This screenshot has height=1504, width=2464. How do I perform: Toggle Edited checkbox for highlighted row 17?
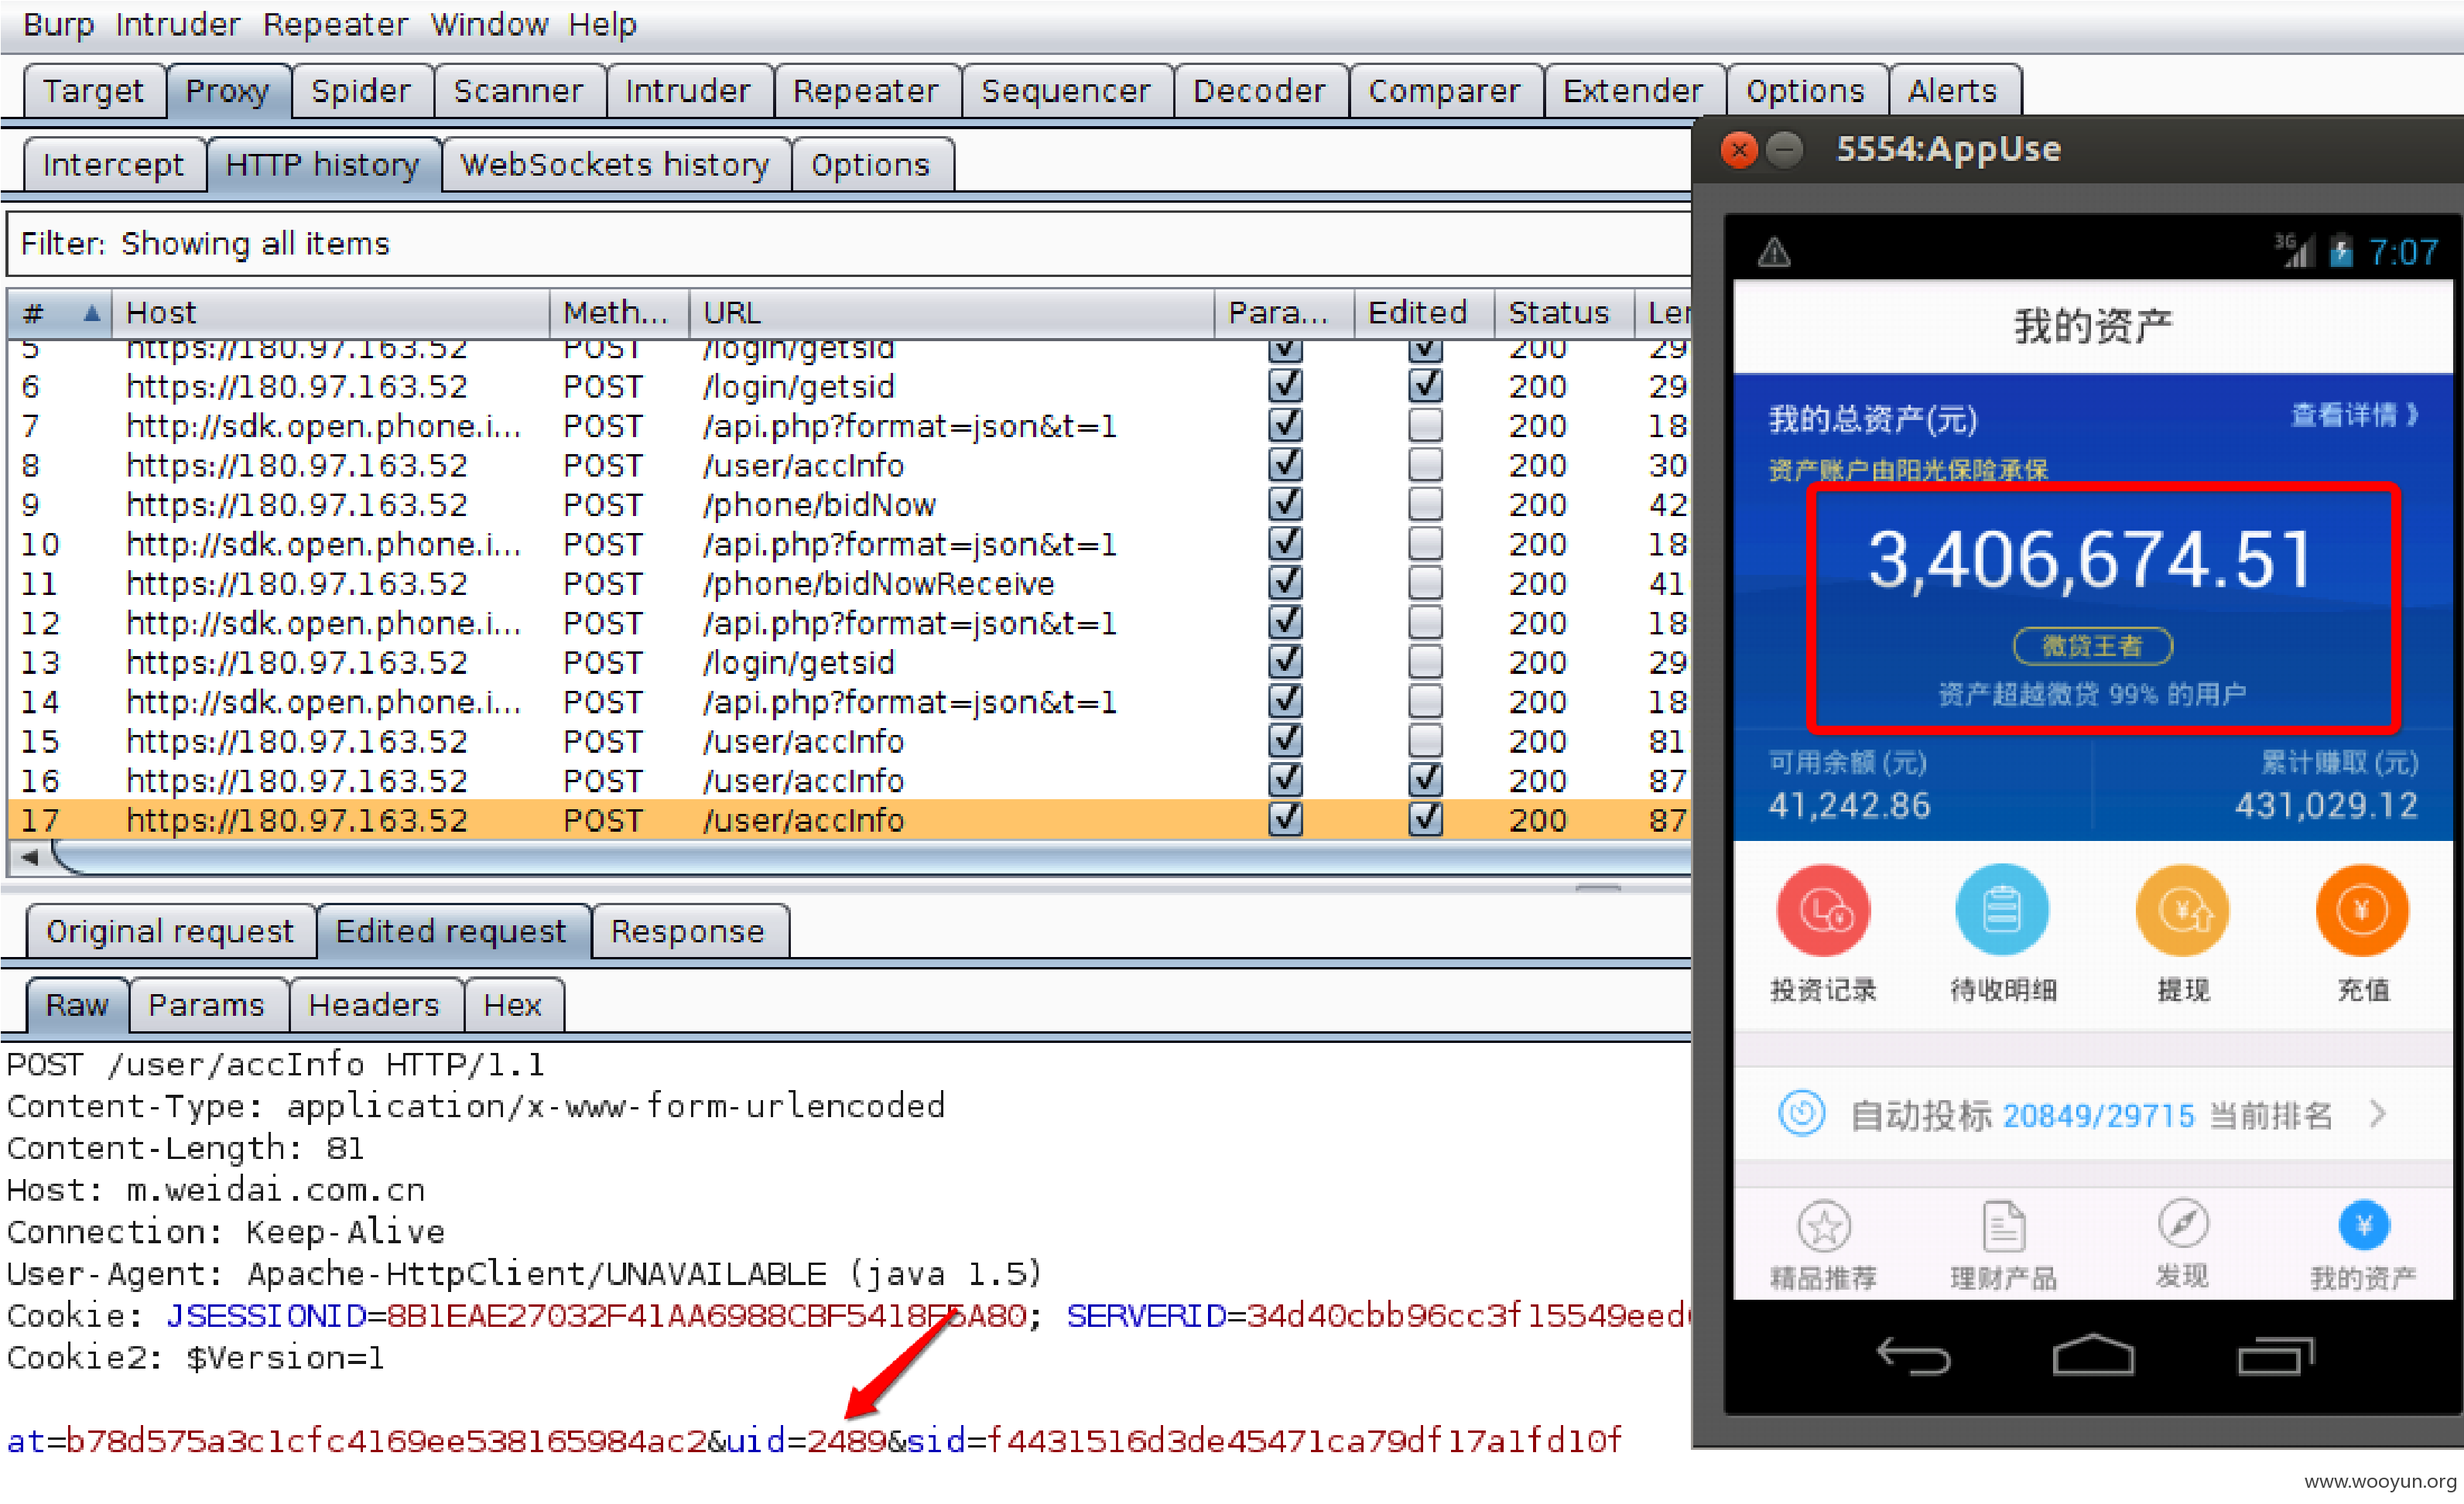(1425, 819)
